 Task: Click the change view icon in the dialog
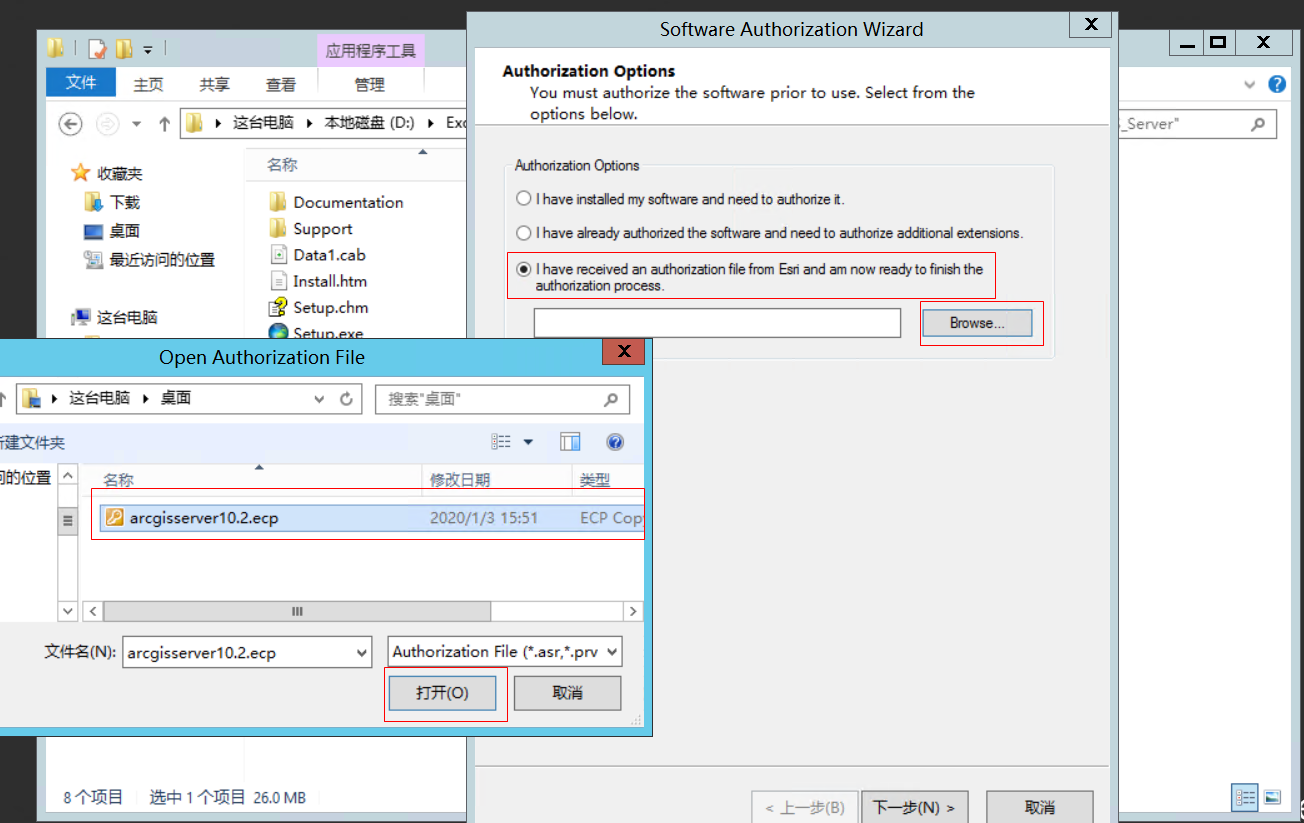tap(501, 442)
